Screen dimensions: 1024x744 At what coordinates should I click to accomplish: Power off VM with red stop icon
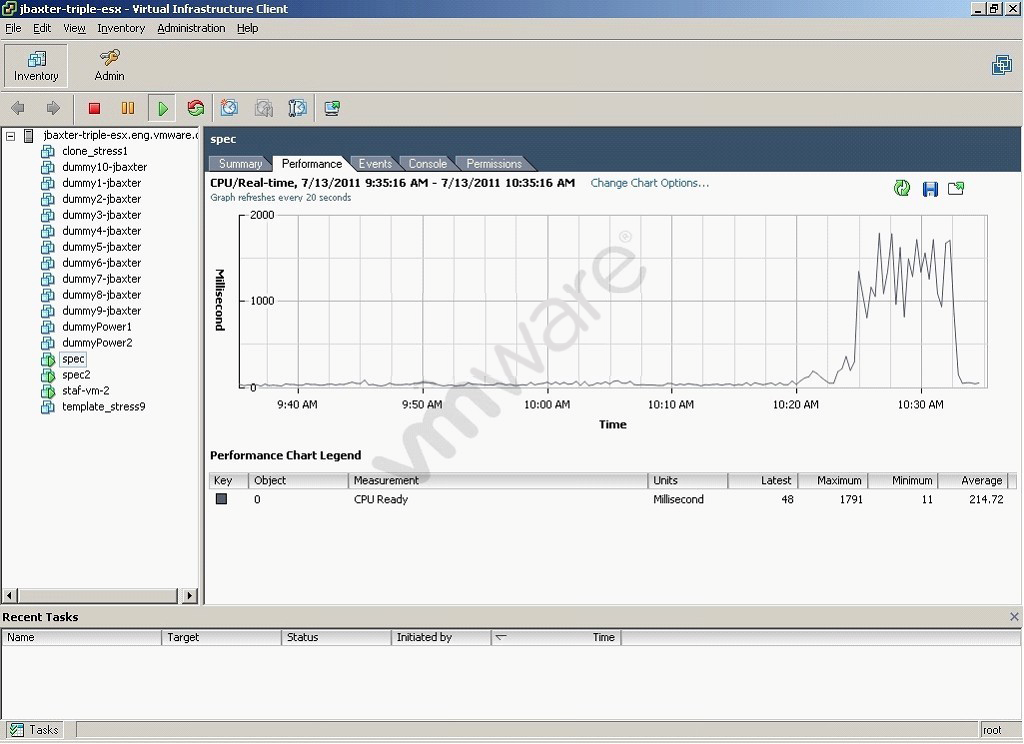(94, 108)
